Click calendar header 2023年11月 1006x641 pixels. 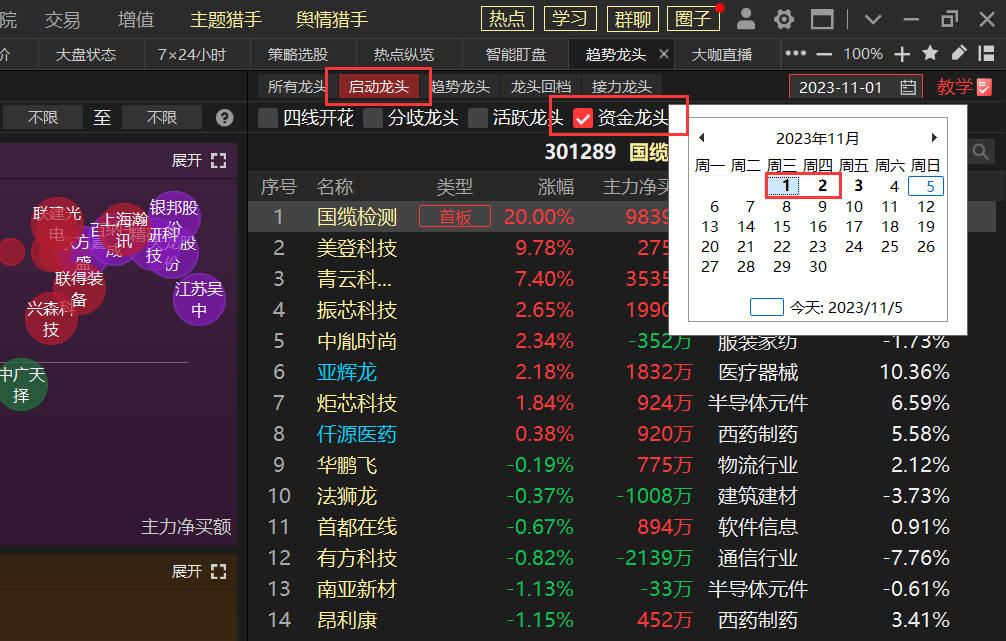pyautogui.click(x=817, y=138)
